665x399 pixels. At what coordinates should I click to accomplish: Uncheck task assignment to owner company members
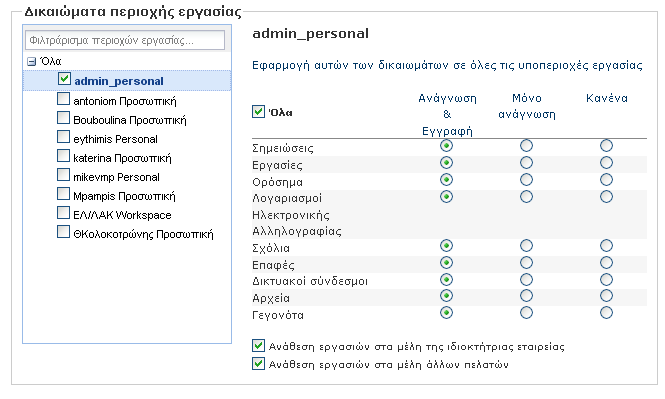(x=258, y=346)
